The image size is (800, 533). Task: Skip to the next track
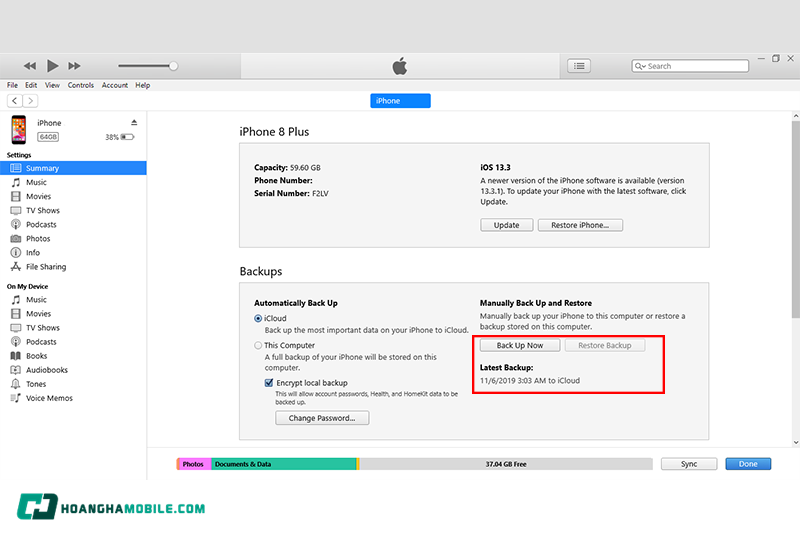click(x=75, y=66)
